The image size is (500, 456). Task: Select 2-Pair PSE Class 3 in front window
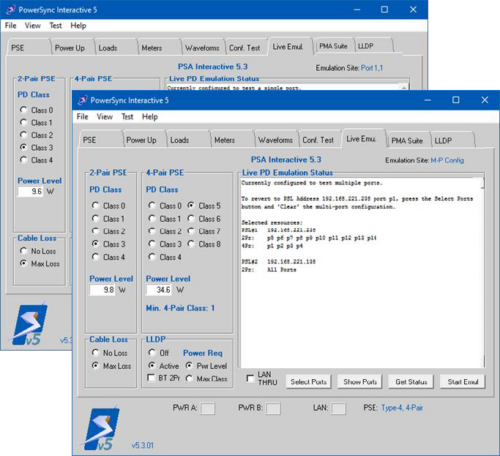95,244
